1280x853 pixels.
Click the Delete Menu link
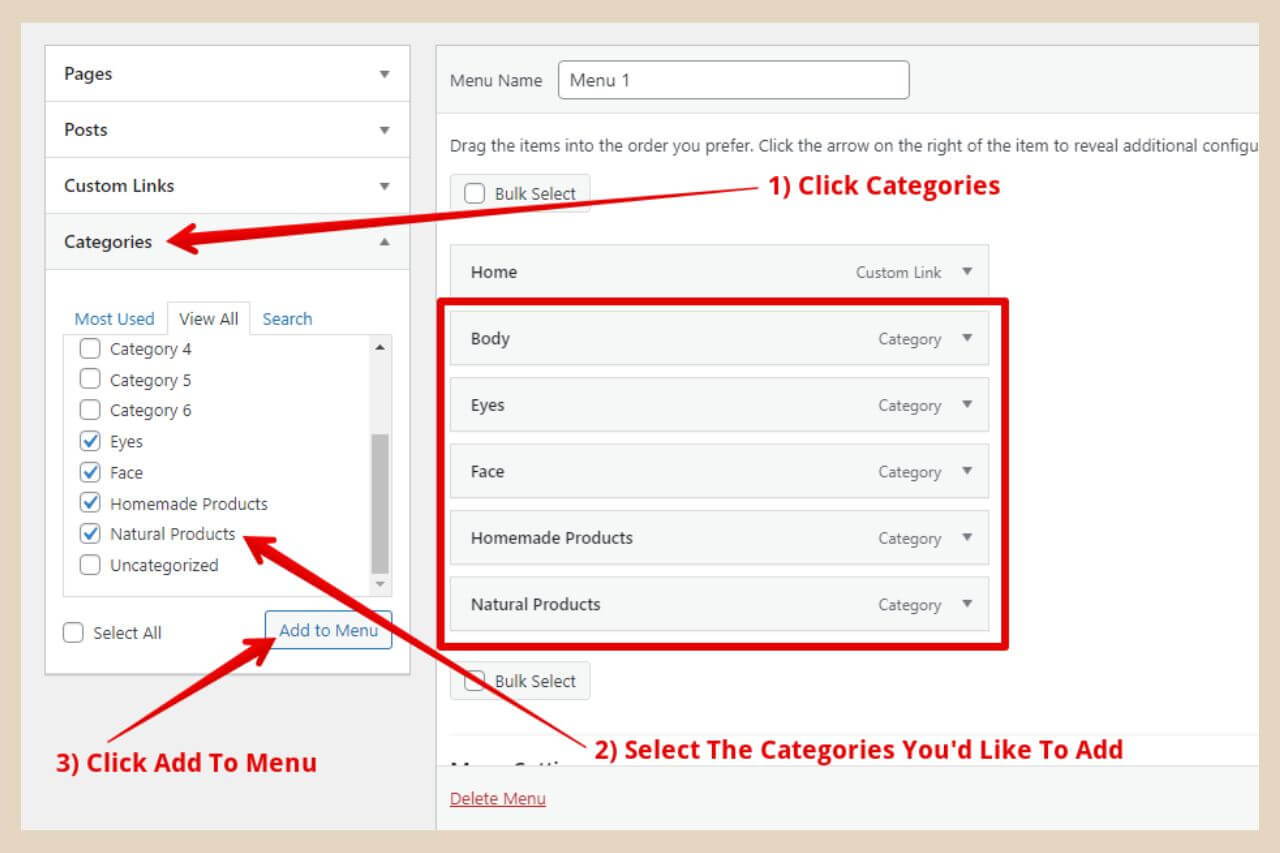coord(497,798)
